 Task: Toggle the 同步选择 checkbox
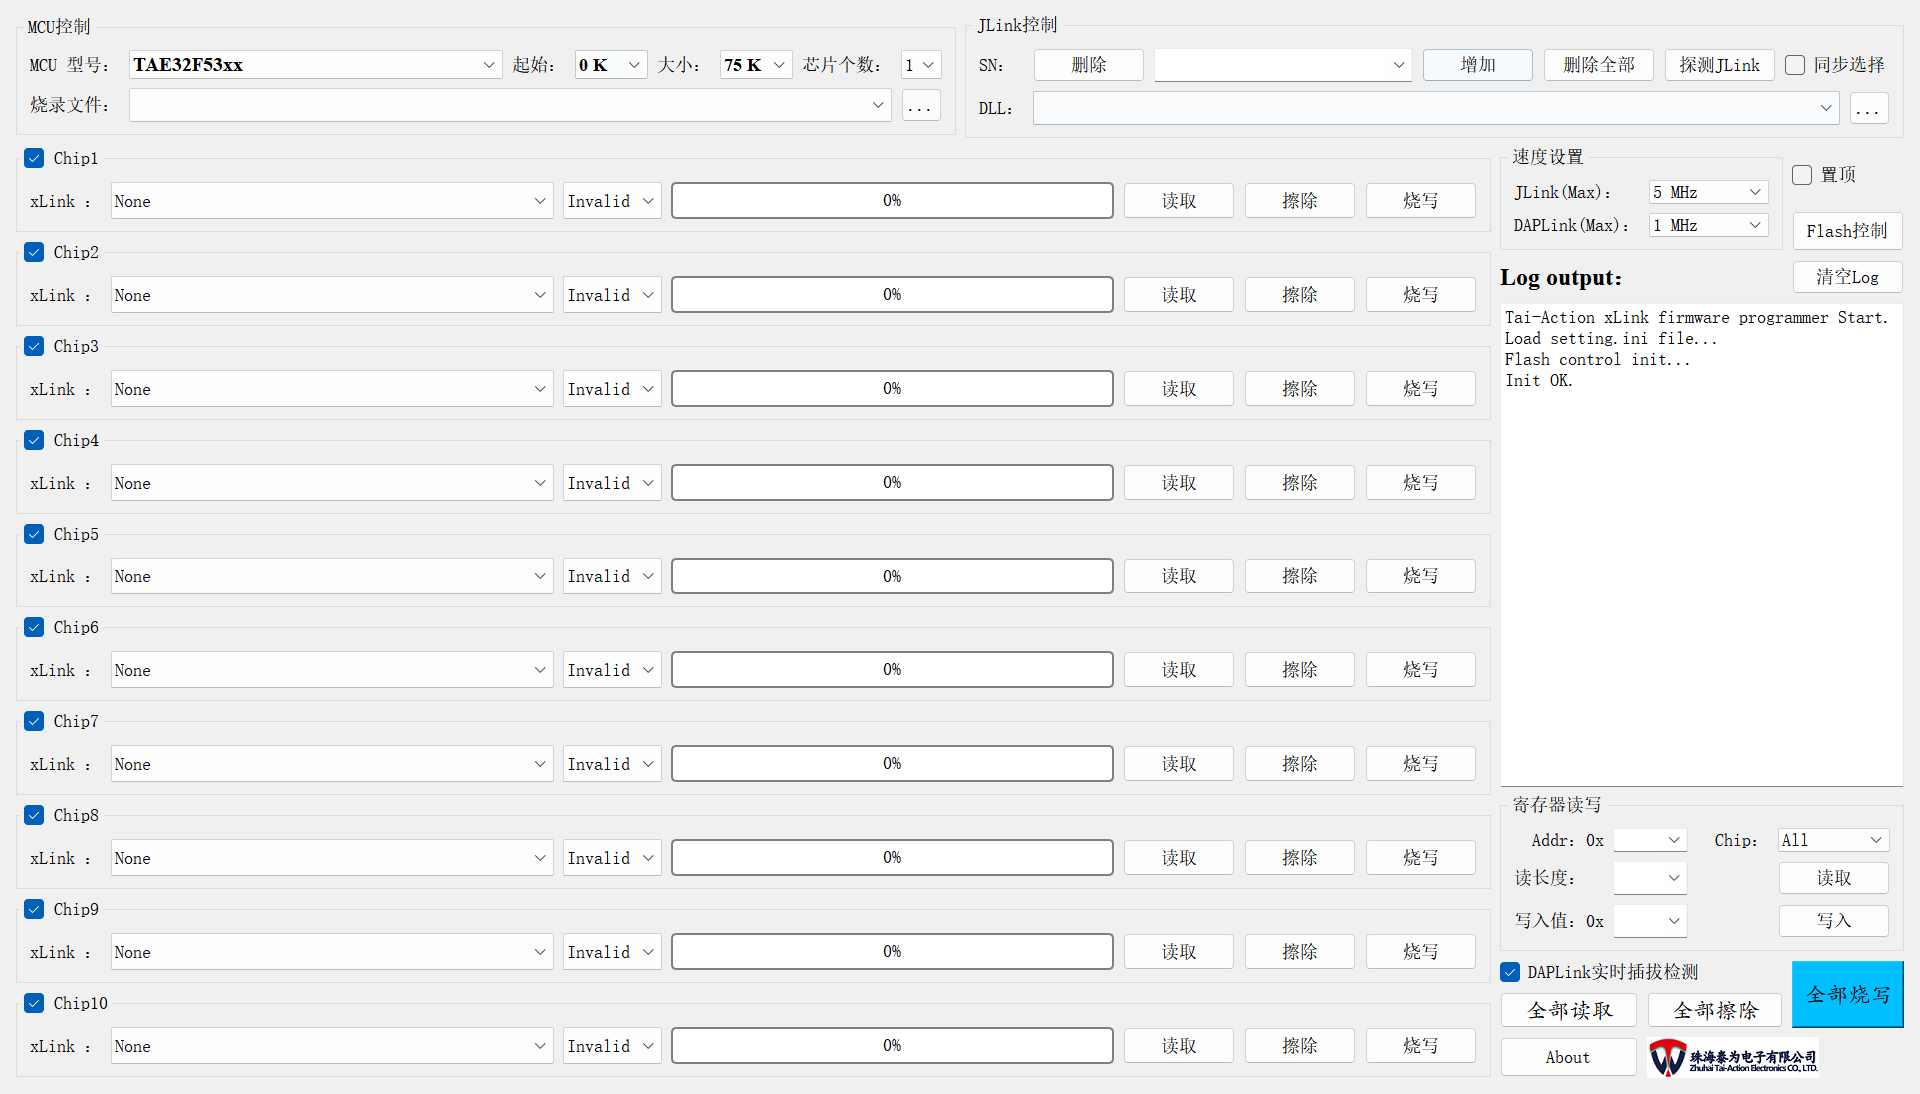pos(1795,65)
